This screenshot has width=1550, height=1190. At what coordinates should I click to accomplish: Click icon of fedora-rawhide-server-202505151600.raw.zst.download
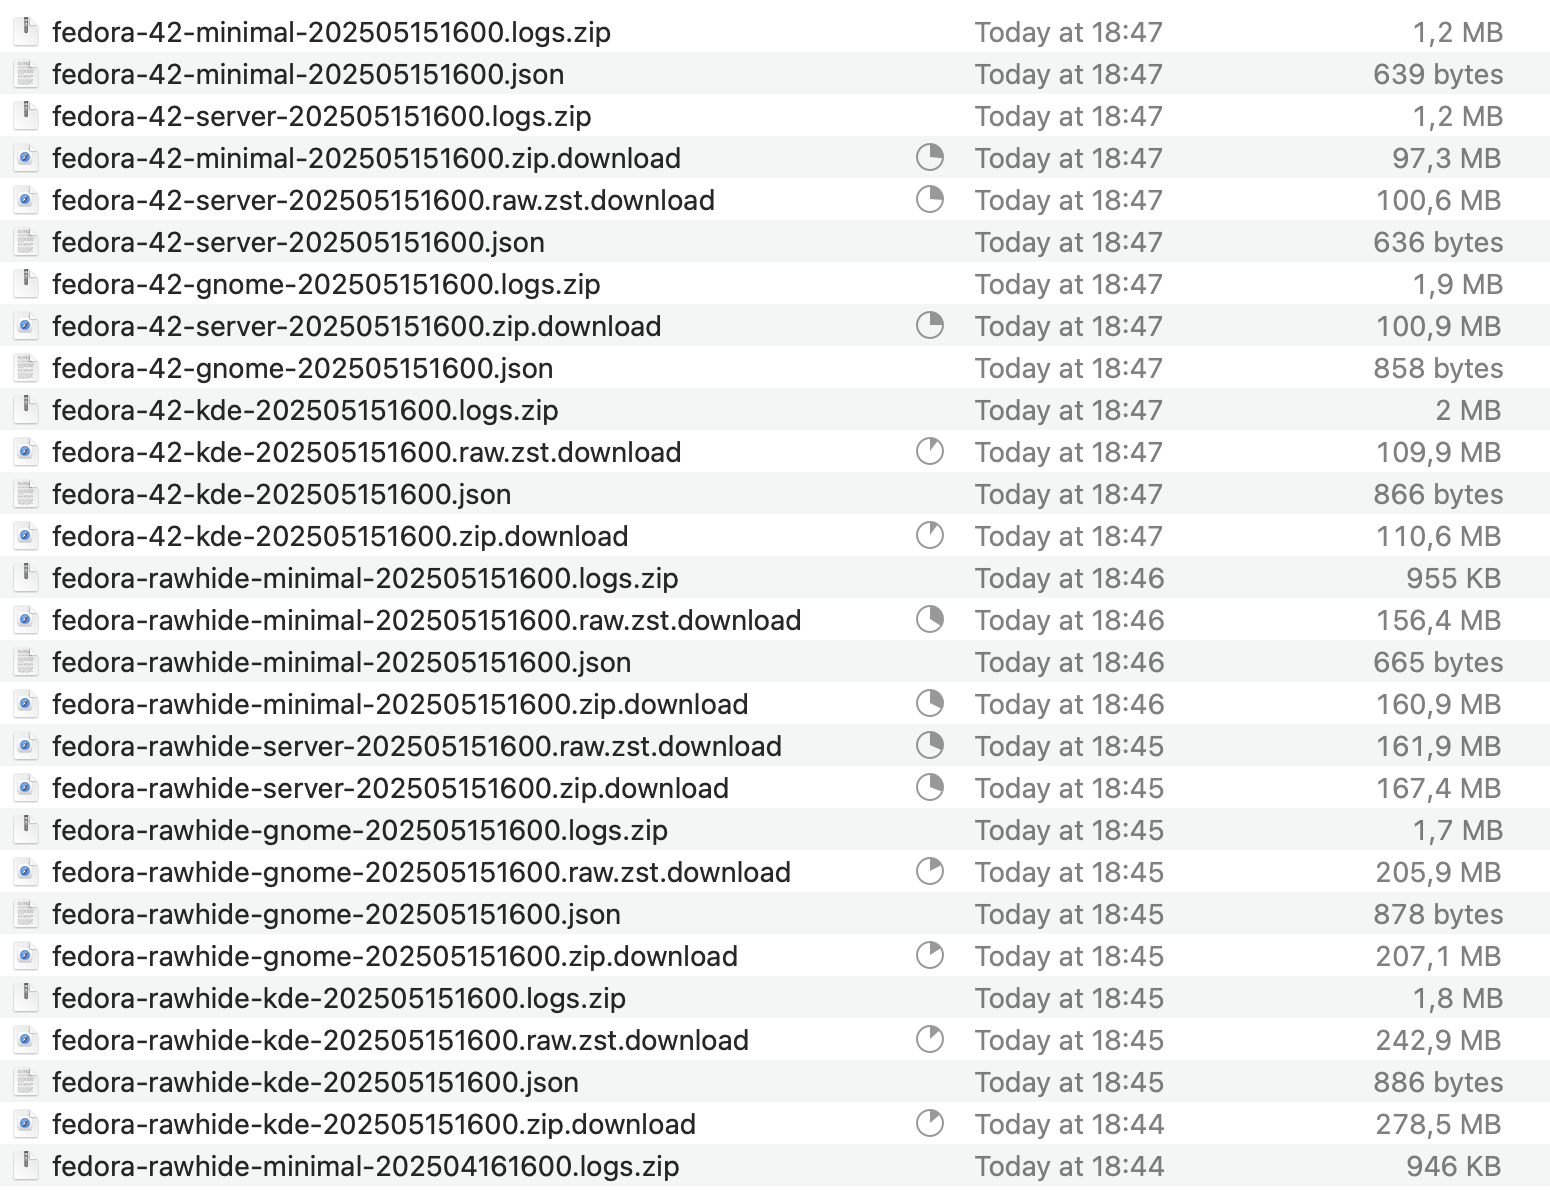26,746
